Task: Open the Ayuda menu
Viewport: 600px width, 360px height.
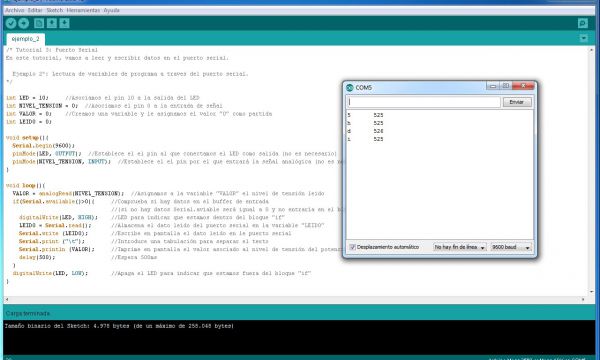Action: 112,10
